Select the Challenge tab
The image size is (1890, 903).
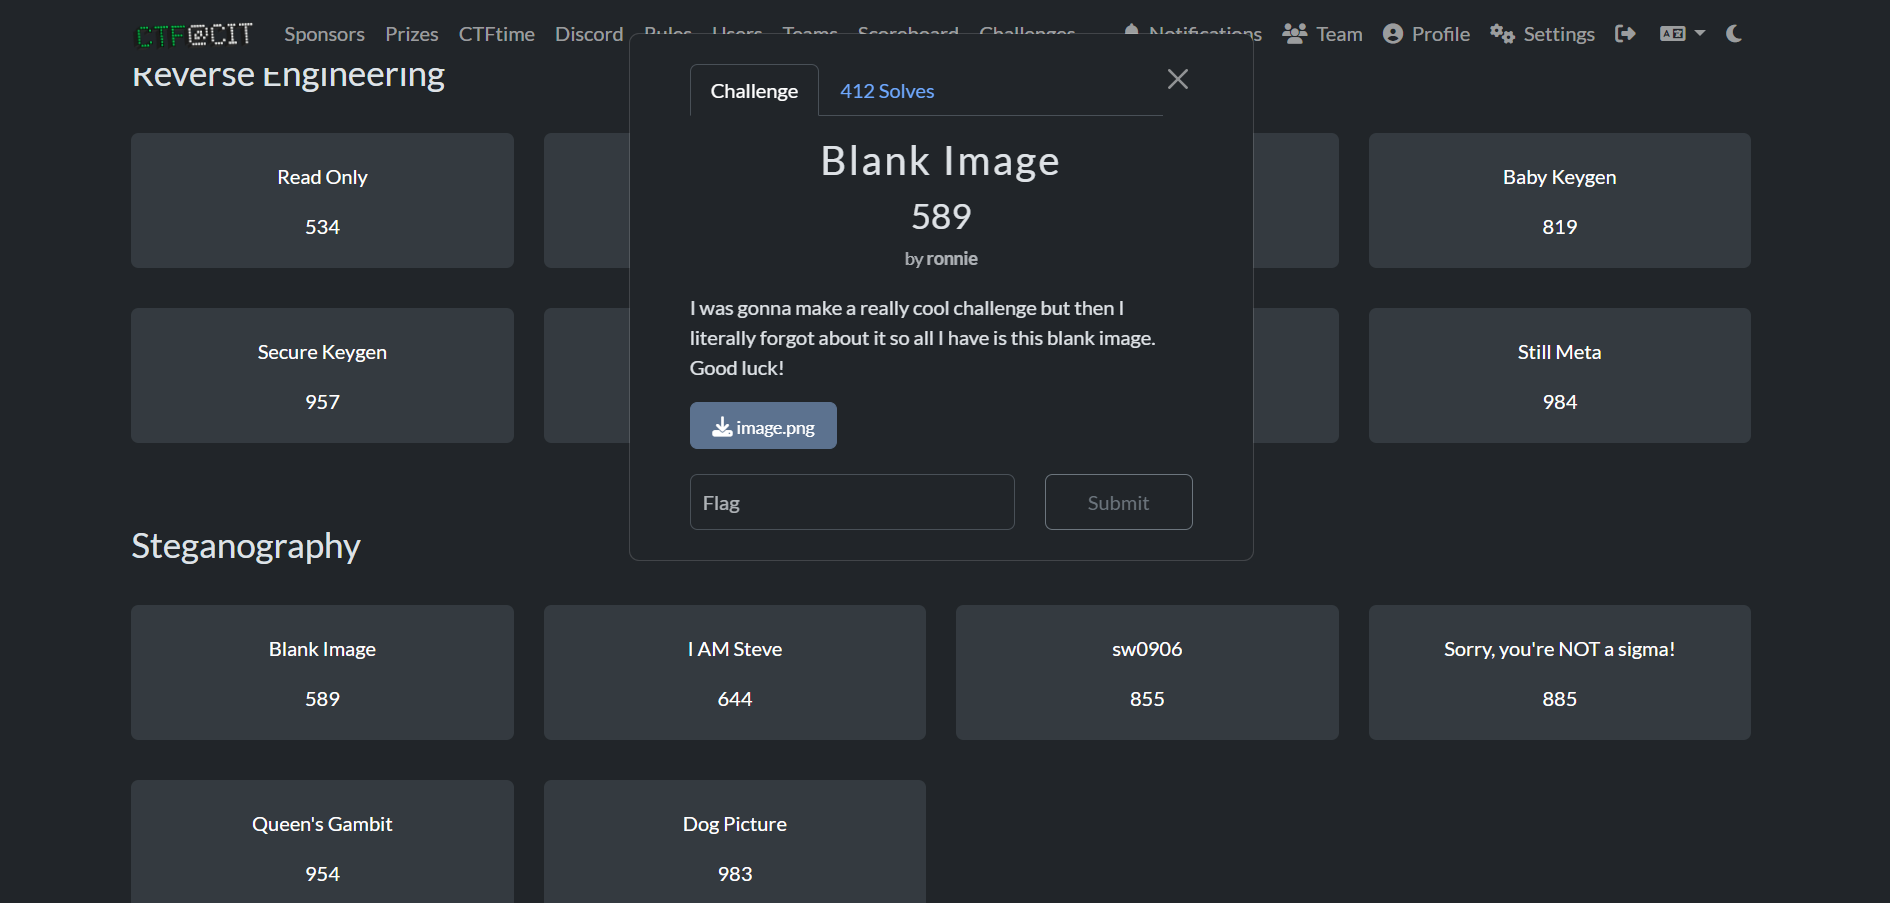(x=754, y=90)
